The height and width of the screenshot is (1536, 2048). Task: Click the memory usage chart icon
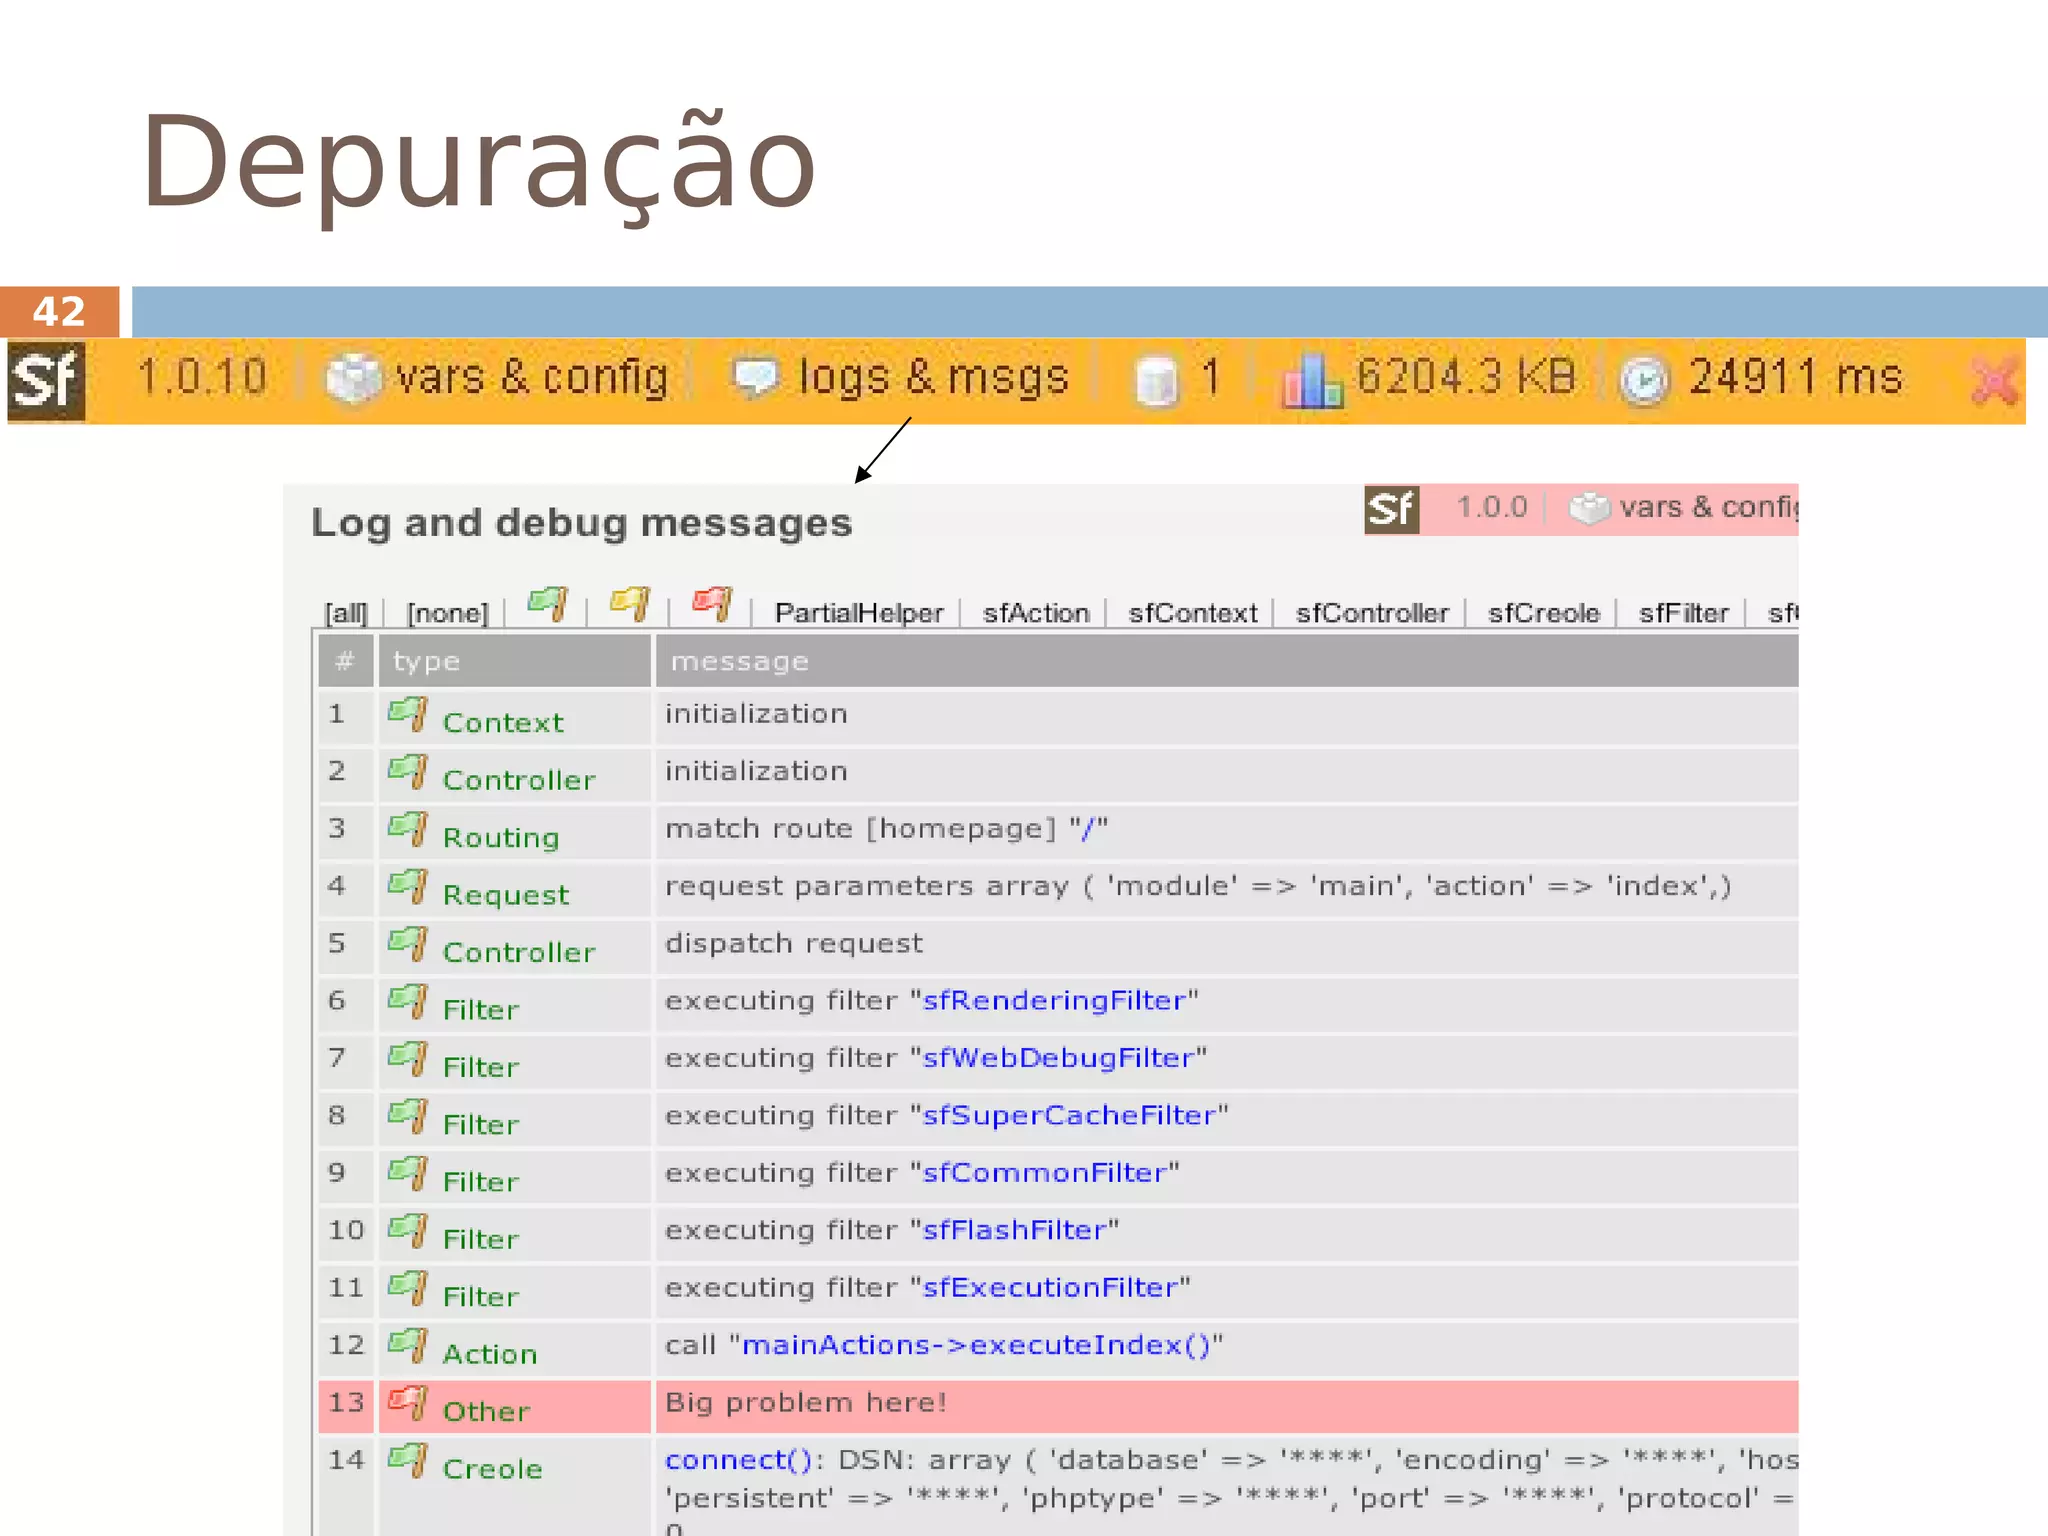(x=1311, y=381)
